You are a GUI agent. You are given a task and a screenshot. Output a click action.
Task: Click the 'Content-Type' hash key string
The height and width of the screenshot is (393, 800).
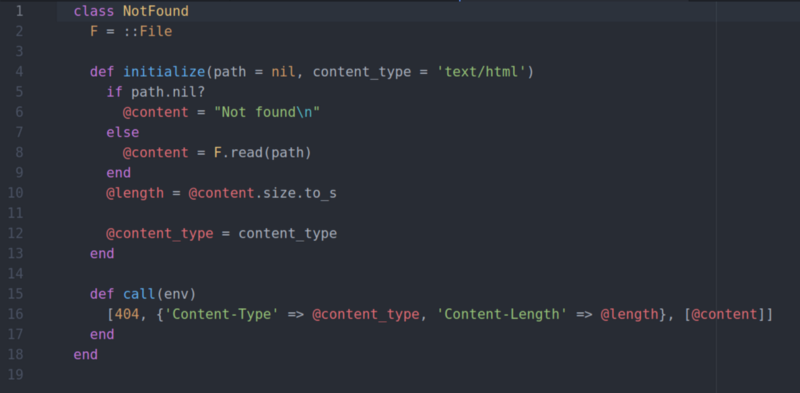[x=221, y=314]
